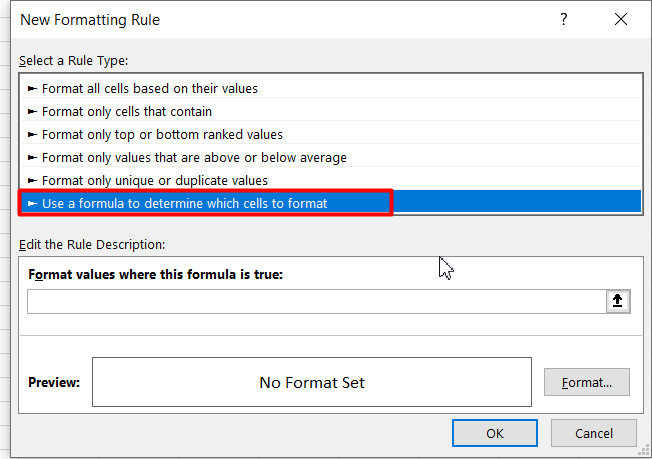Click the 'No Format Set' preview box

coord(312,382)
